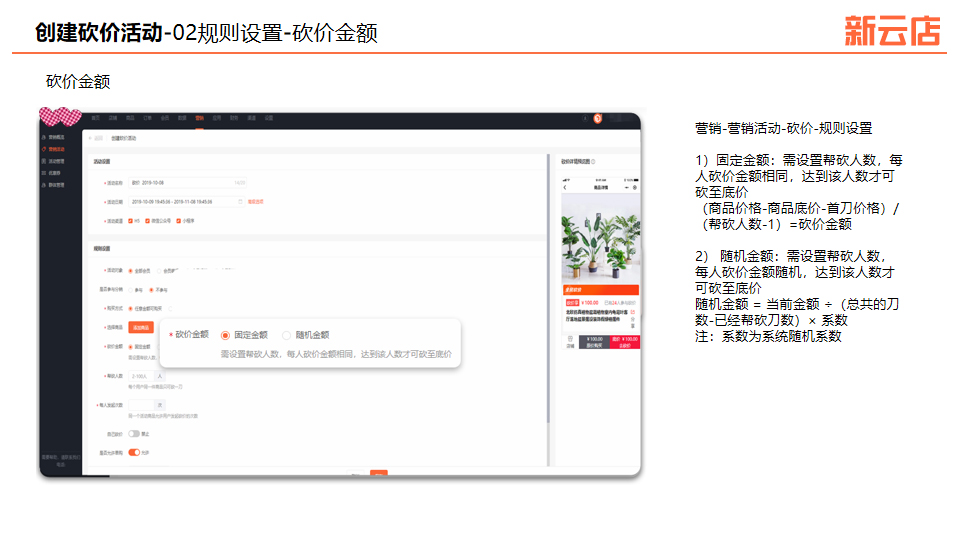This screenshot has height=540, width=960.
Task: Open the 首页 tab in top navigation
Action: (x=96, y=118)
